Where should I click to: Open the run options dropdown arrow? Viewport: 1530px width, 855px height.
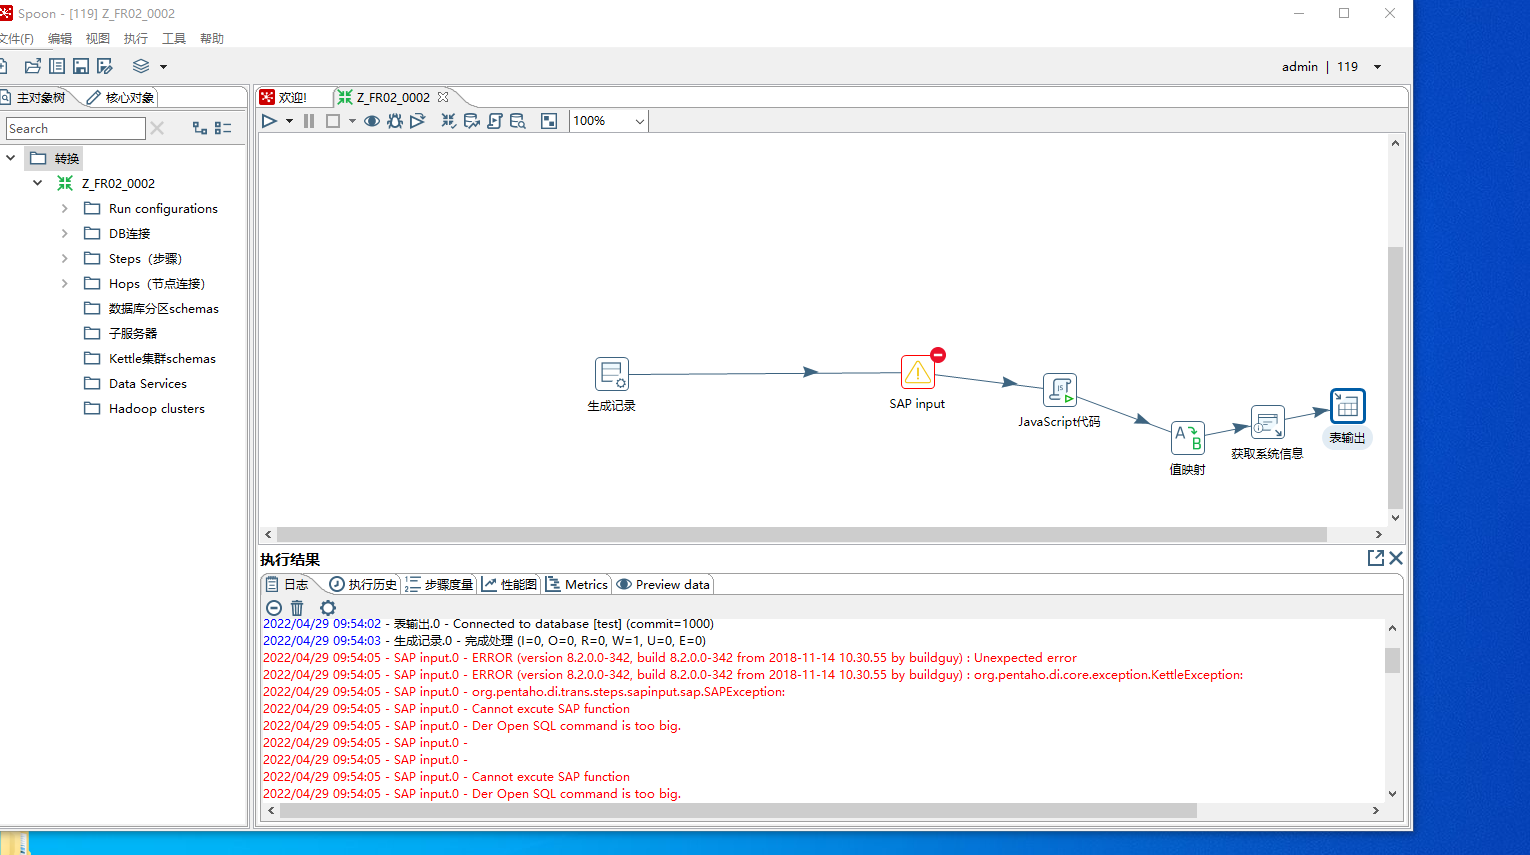point(289,121)
